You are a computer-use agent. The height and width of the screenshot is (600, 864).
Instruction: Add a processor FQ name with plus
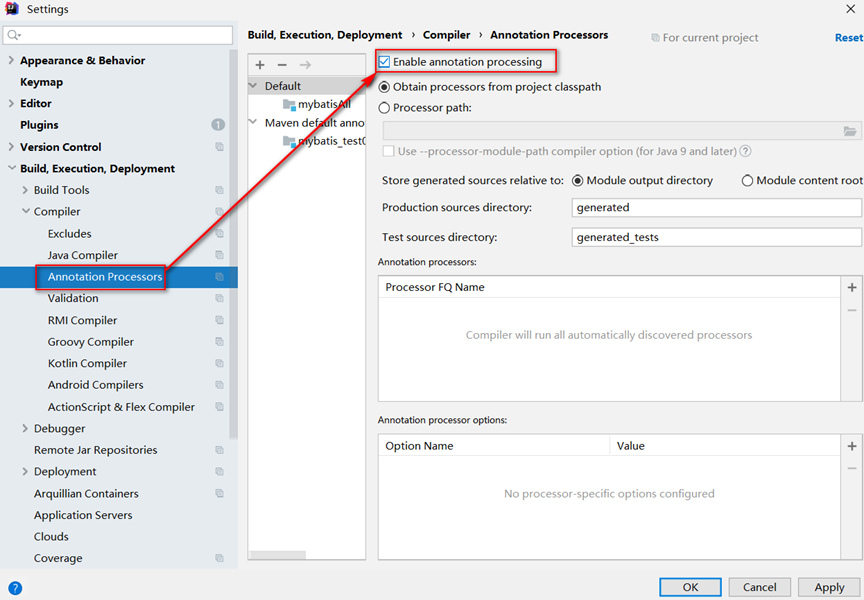point(852,287)
